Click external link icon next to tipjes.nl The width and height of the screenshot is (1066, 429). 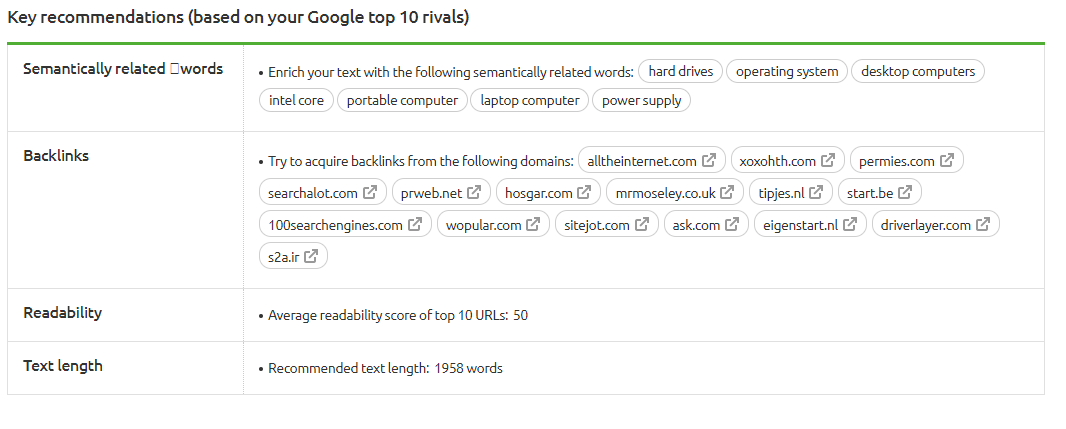click(816, 192)
